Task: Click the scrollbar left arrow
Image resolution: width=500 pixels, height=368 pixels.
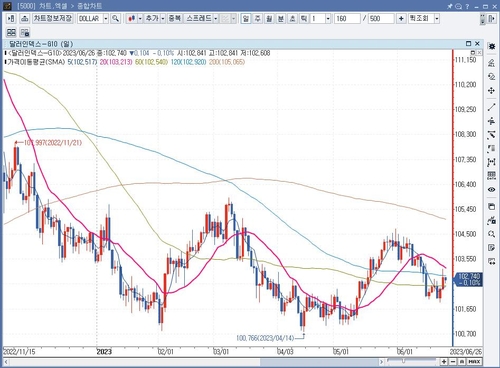Action: [x=6, y=362]
